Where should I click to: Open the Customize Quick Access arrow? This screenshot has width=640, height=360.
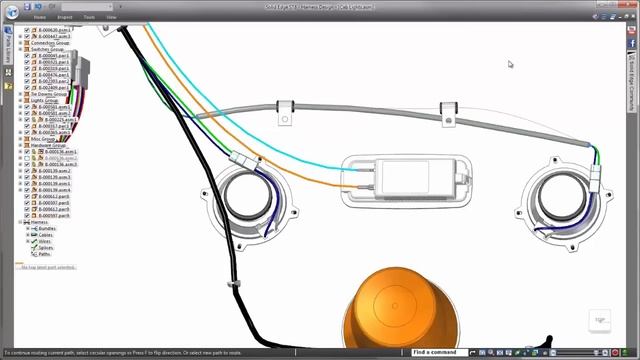pyautogui.click(x=120, y=7)
